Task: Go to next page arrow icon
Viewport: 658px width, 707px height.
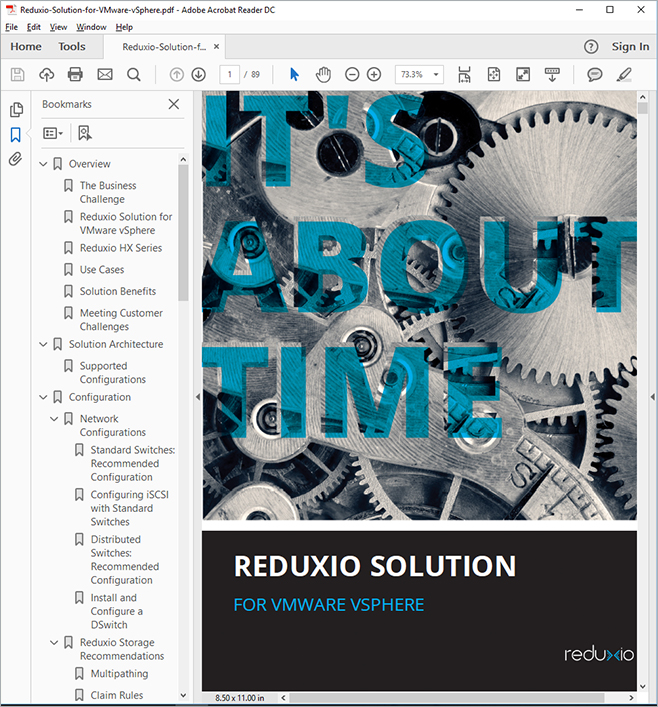Action: [x=198, y=74]
